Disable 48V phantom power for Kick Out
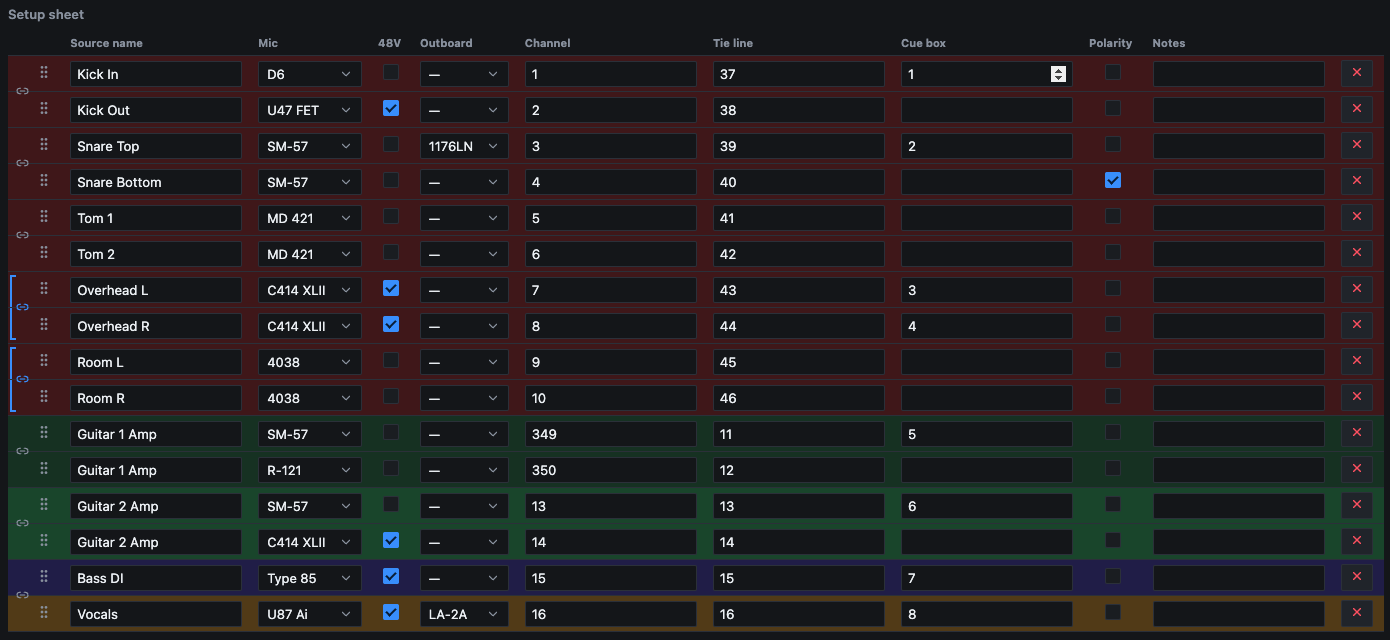Image resolution: width=1390 pixels, height=640 pixels. point(391,108)
